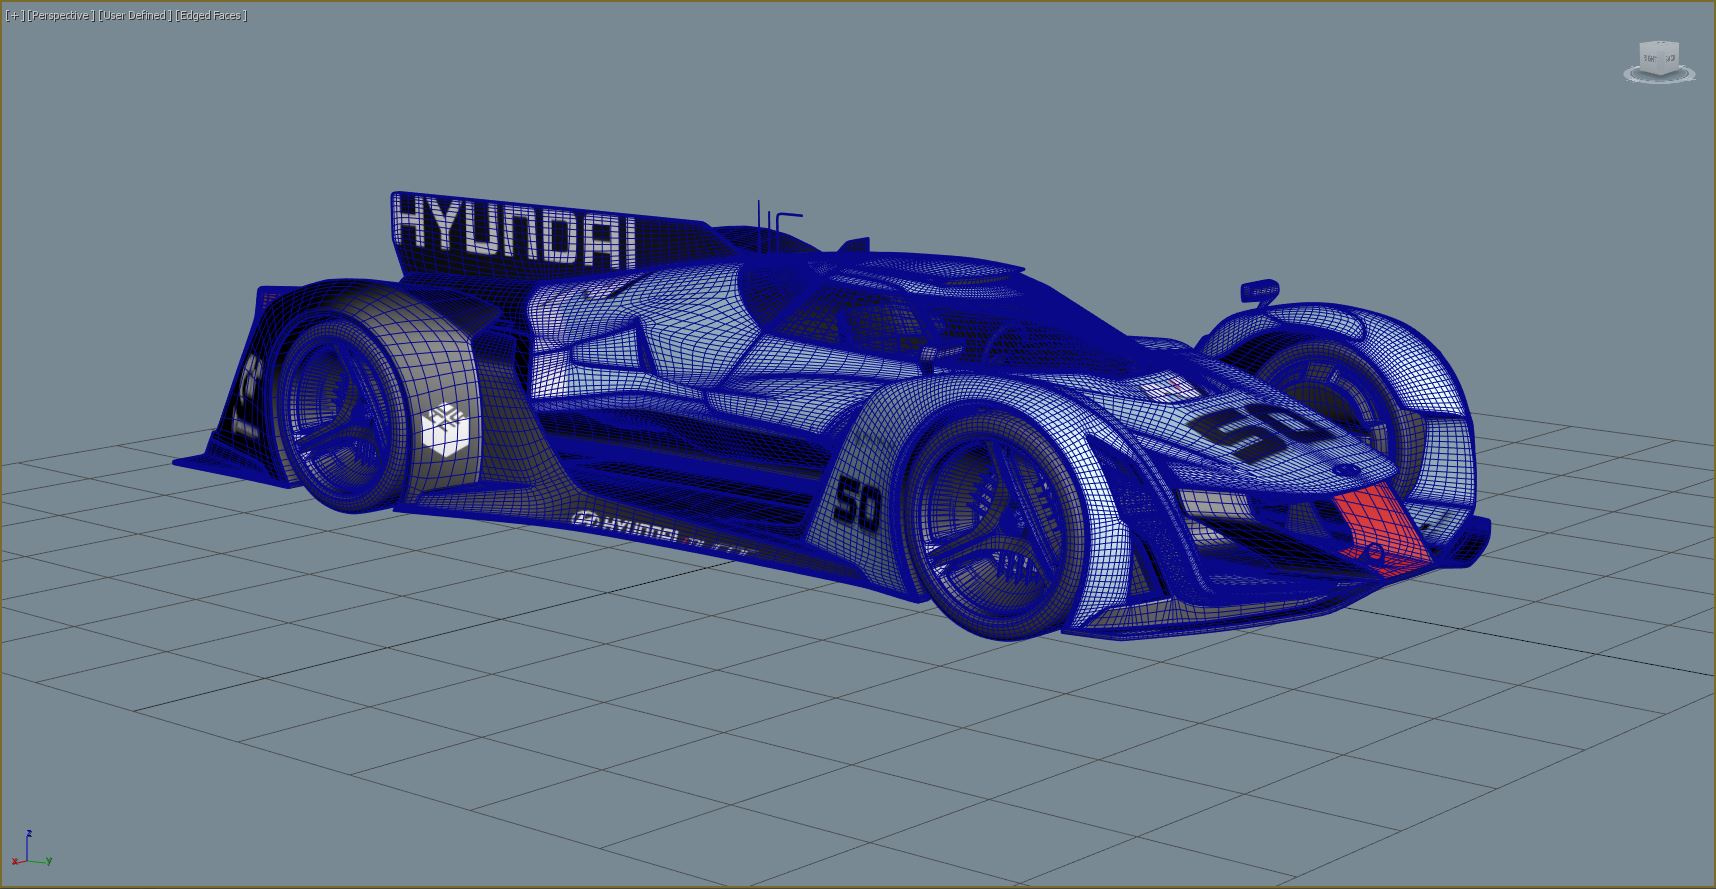
Task: Select the side mirror on the car
Action: [x=1260, y=291]
